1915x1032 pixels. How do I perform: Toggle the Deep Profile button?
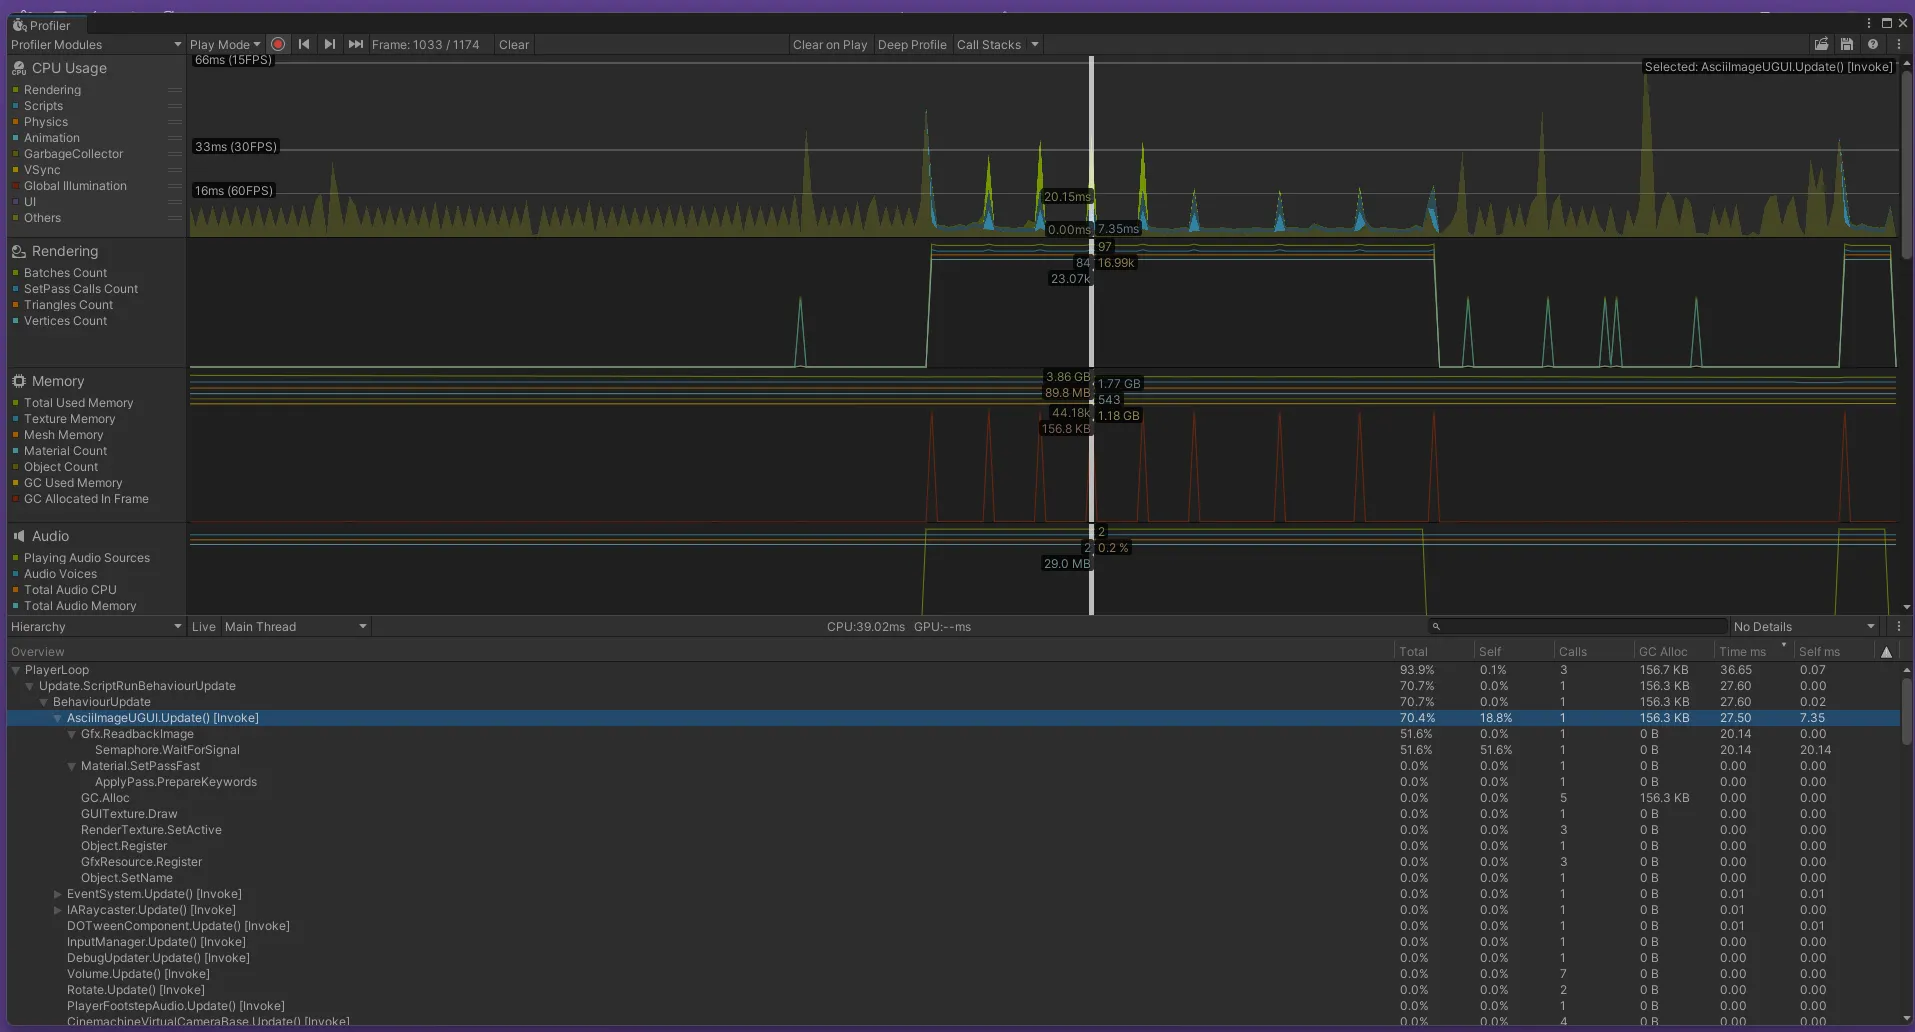pos(912,44)
